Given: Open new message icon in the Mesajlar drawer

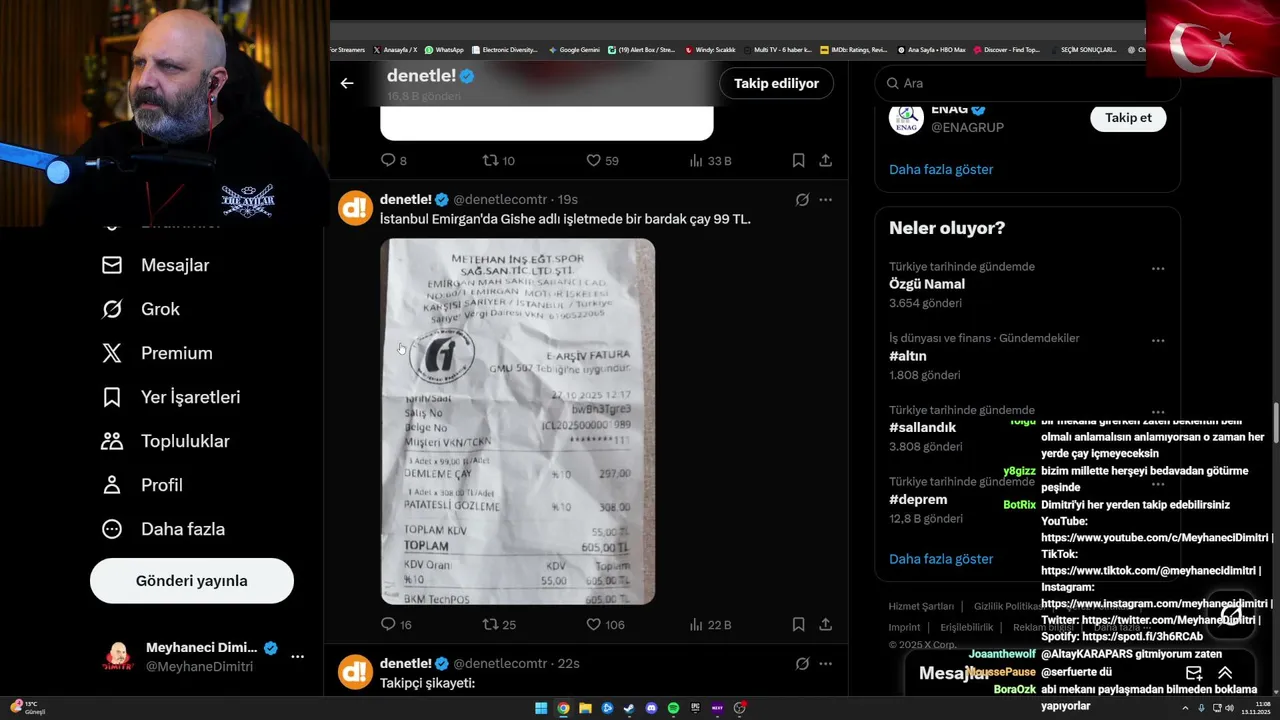Looking at the screenshot, I should 1193,673.
